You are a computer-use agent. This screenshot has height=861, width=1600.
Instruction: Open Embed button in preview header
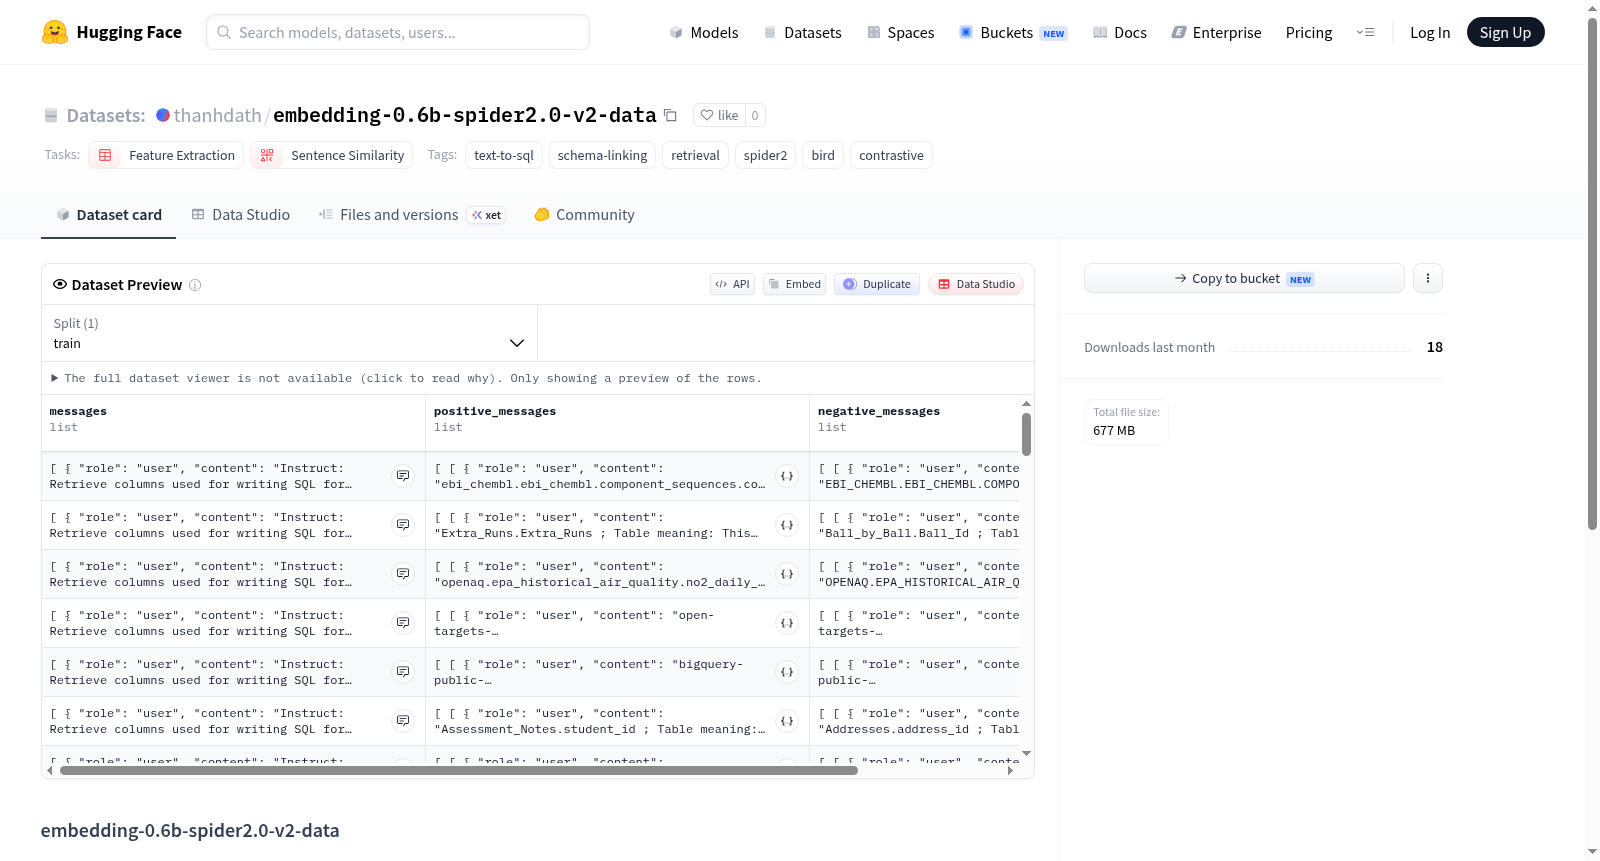(x=794, y=284)
